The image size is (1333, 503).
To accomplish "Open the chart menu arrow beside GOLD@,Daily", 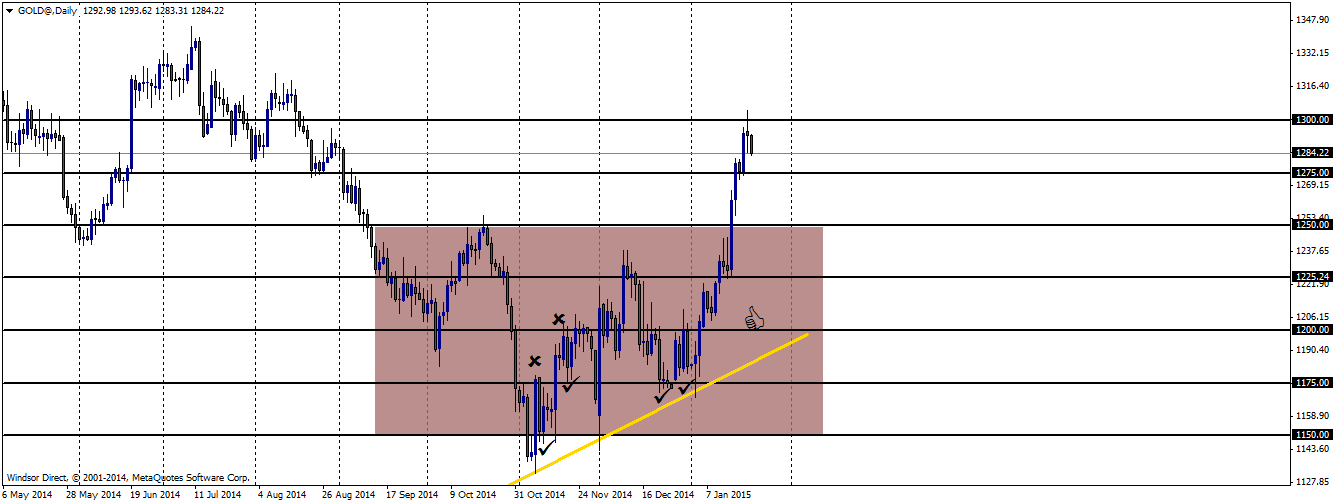I will click(8, 10).
